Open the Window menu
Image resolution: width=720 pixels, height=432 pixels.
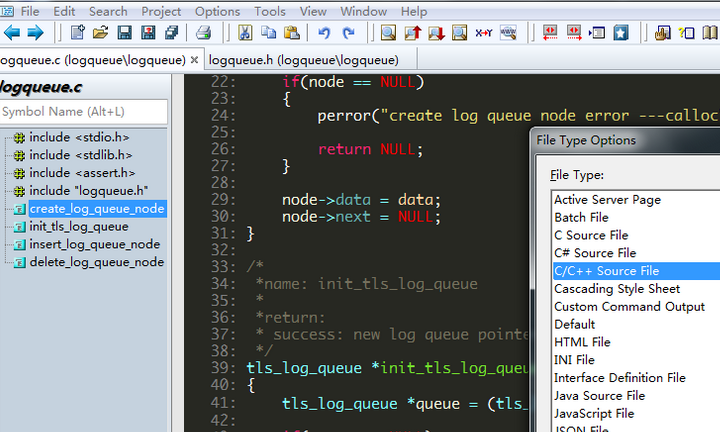click(363, 11)
